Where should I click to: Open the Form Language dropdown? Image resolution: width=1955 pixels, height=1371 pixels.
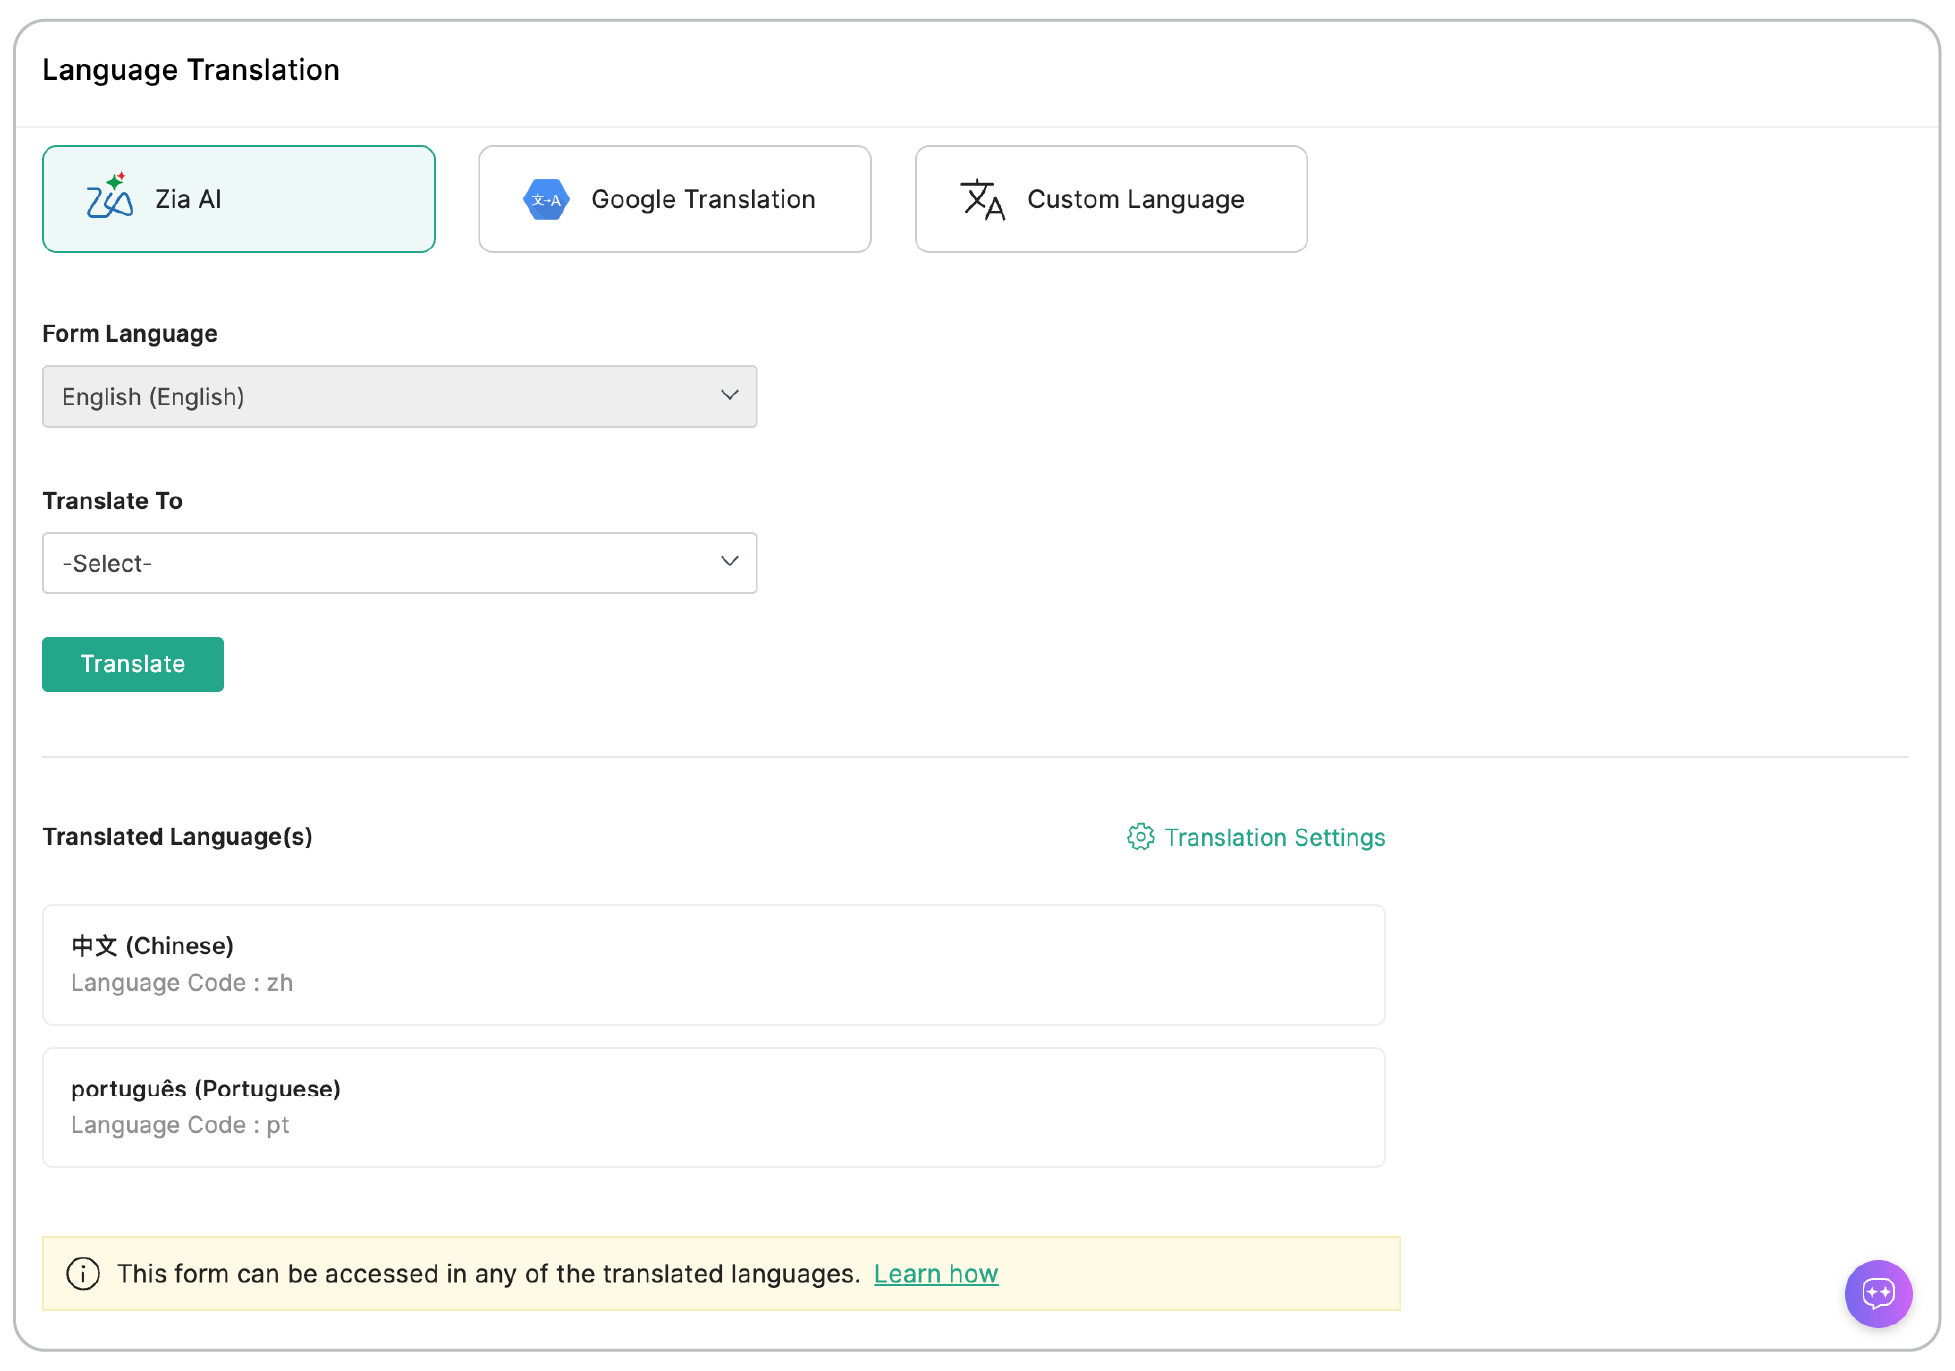coord(400,396)
